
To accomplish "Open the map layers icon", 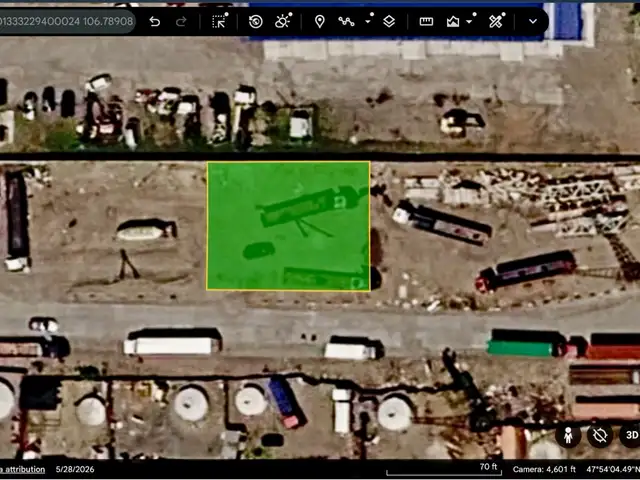I will [x=389, y=21].
